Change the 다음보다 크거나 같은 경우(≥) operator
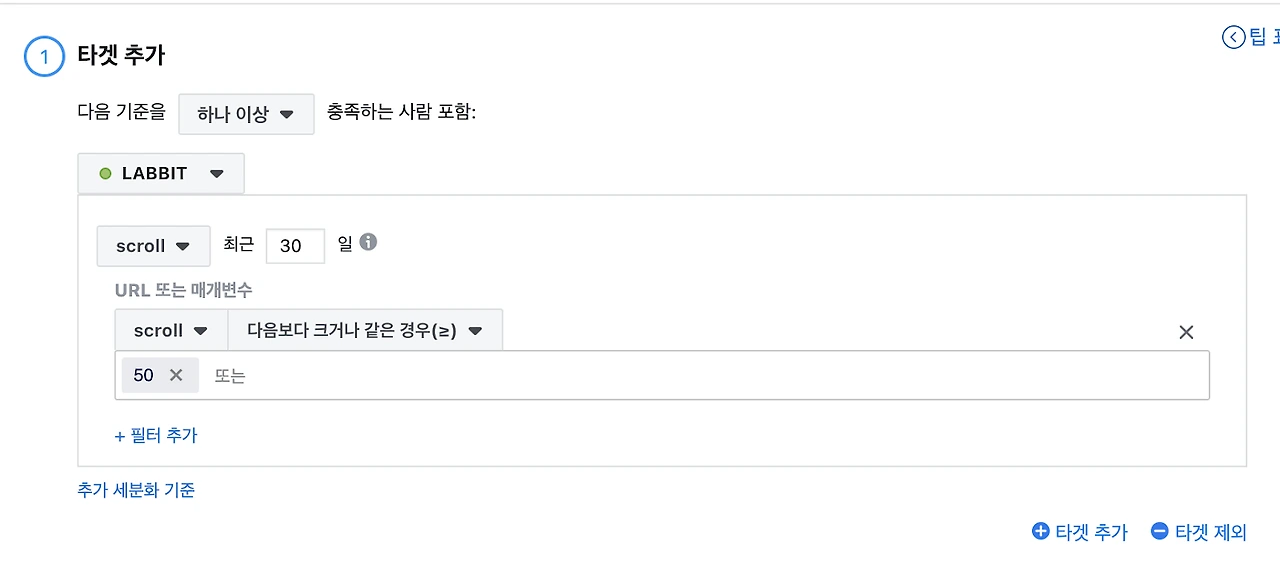 tap(365, 331)
